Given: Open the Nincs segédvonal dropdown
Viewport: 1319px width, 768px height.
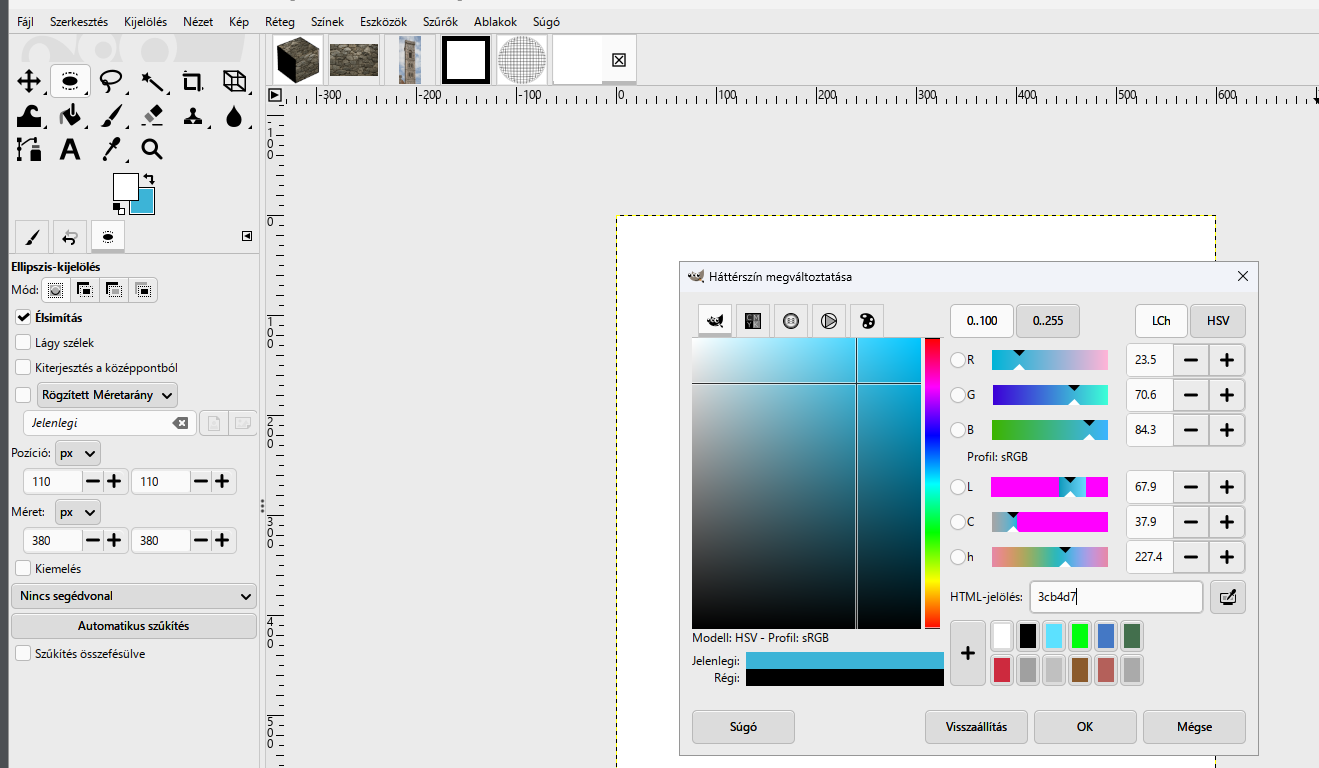Looking at the screenshot, I should point(133,596).
